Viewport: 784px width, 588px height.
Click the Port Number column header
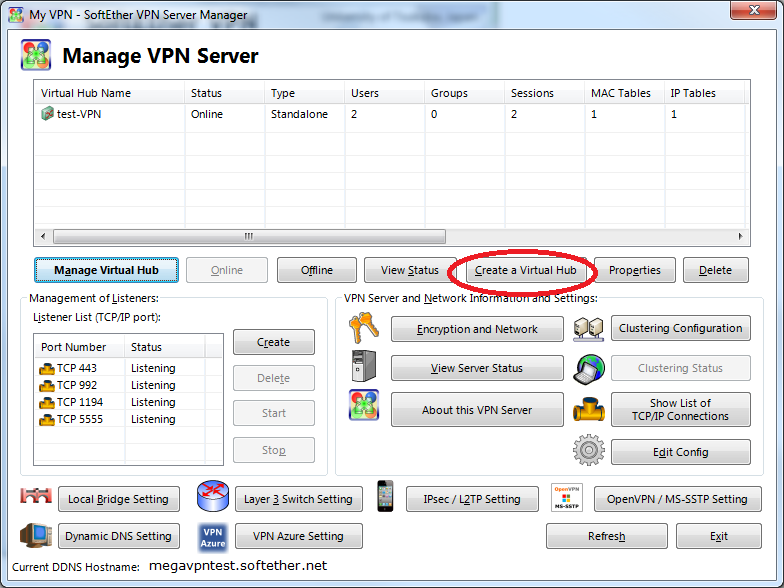(80, 347)
